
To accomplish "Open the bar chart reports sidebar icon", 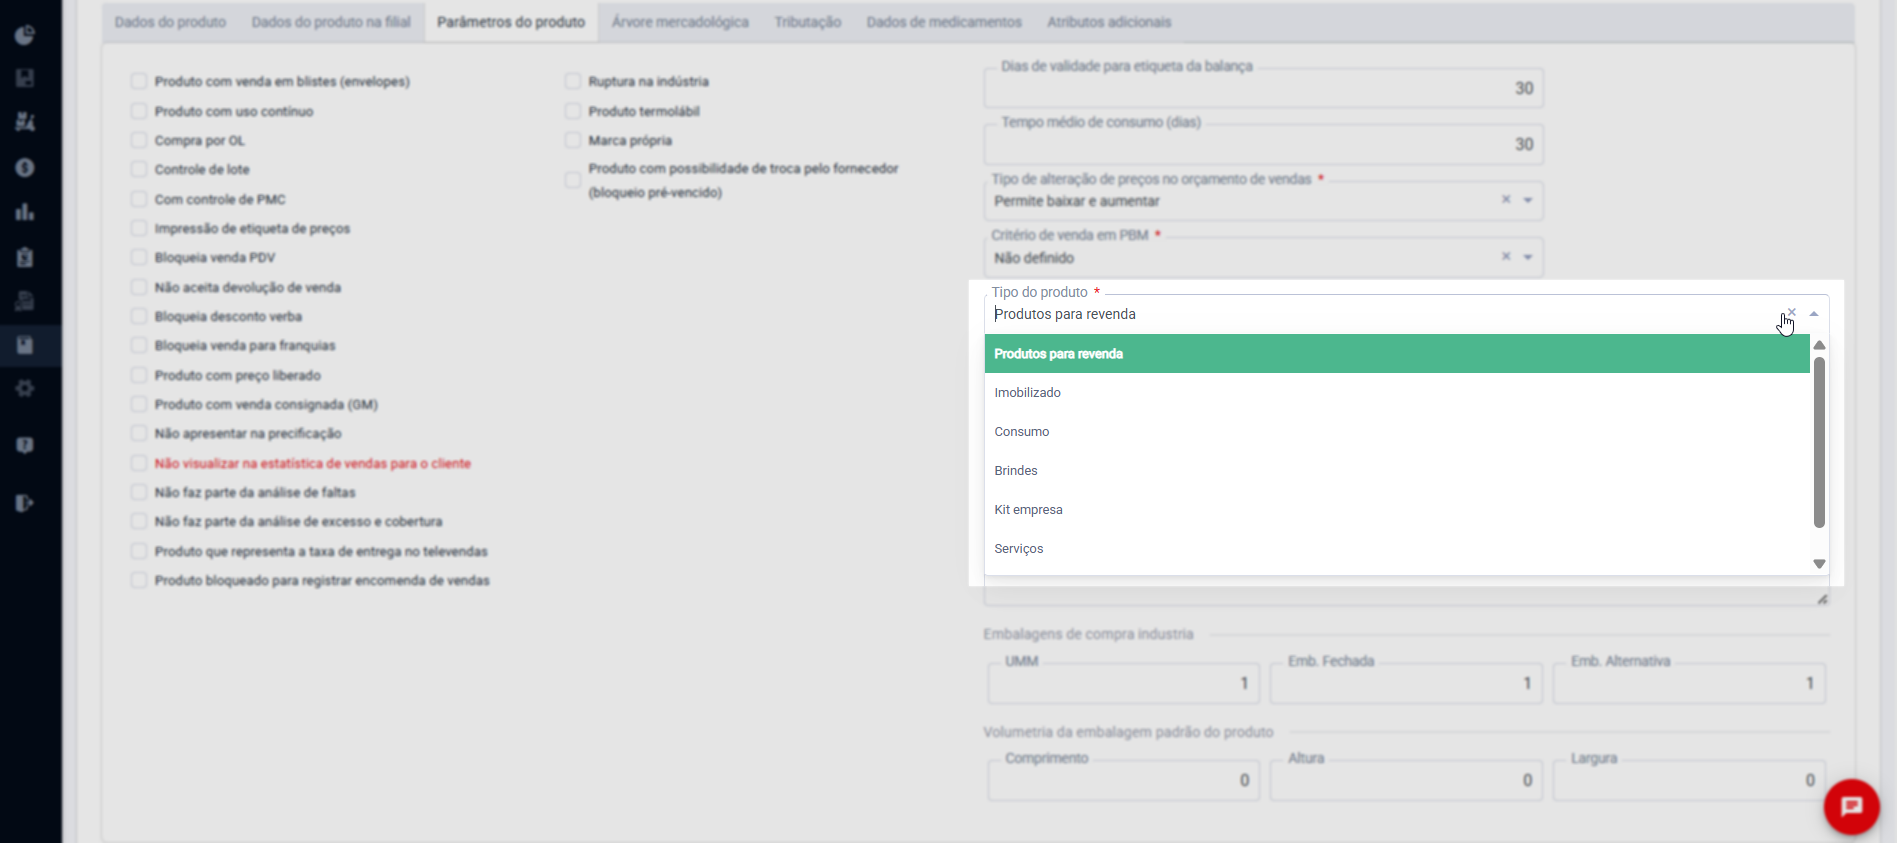I will (25, 212).
